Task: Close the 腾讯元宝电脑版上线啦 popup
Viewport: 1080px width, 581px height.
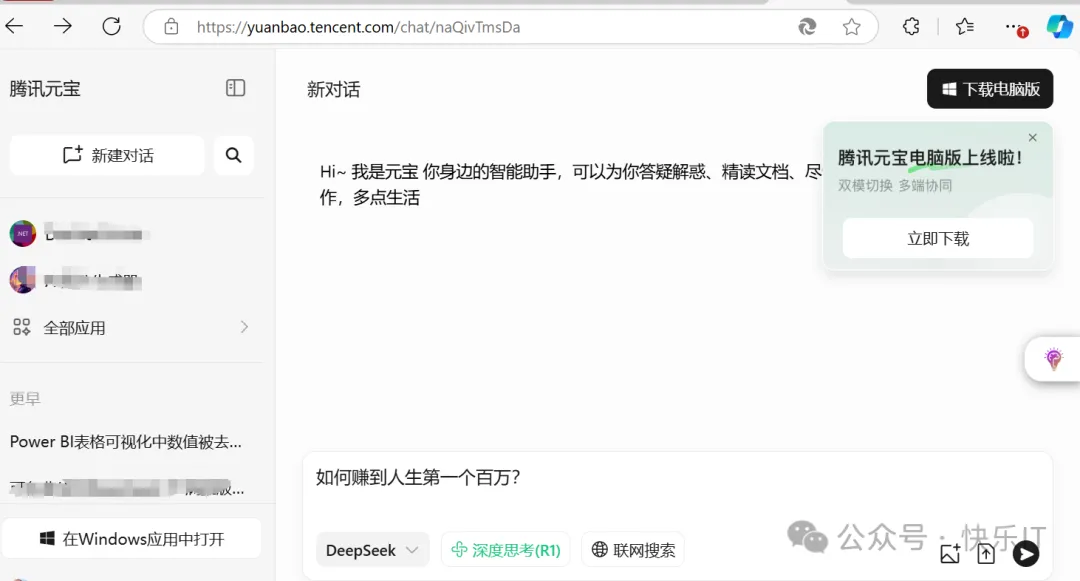Action: click(1032, 138)
